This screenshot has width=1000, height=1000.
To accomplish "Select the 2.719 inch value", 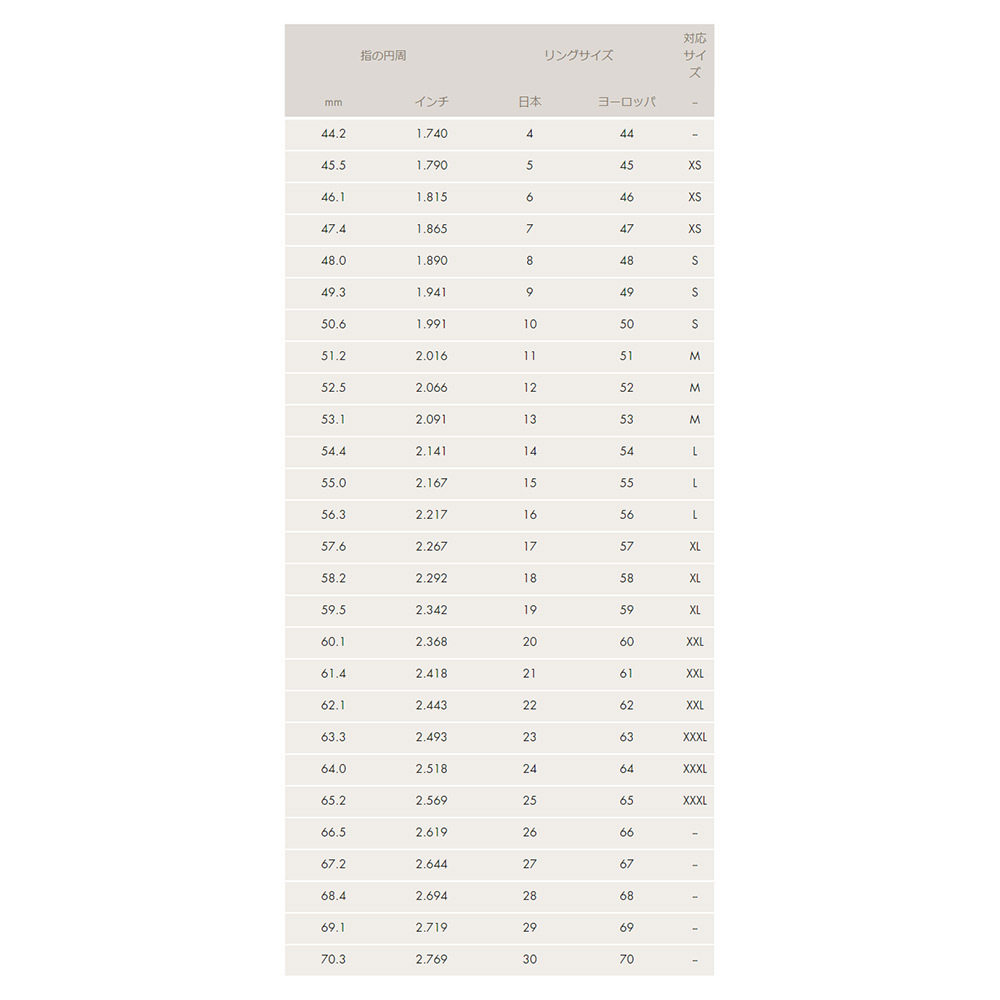I will click(432, 927).
